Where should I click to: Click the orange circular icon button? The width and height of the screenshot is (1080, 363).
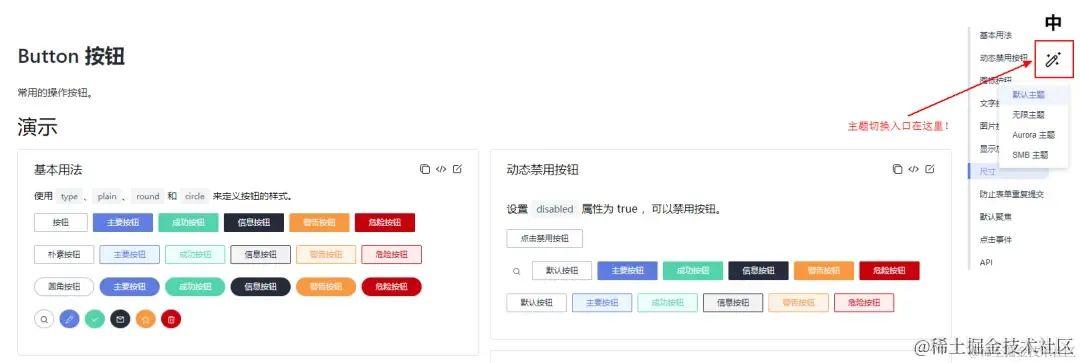(x=146, y=319)
